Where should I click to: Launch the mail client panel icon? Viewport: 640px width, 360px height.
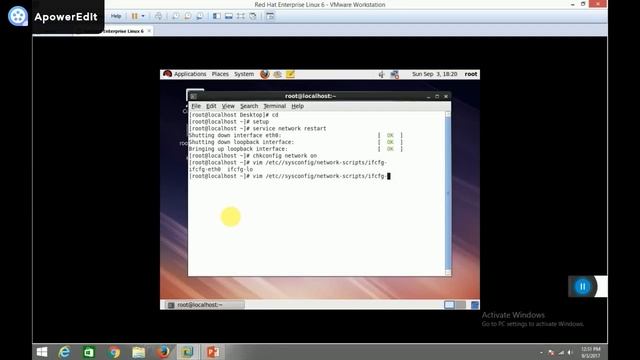click(x=278, y=74)
